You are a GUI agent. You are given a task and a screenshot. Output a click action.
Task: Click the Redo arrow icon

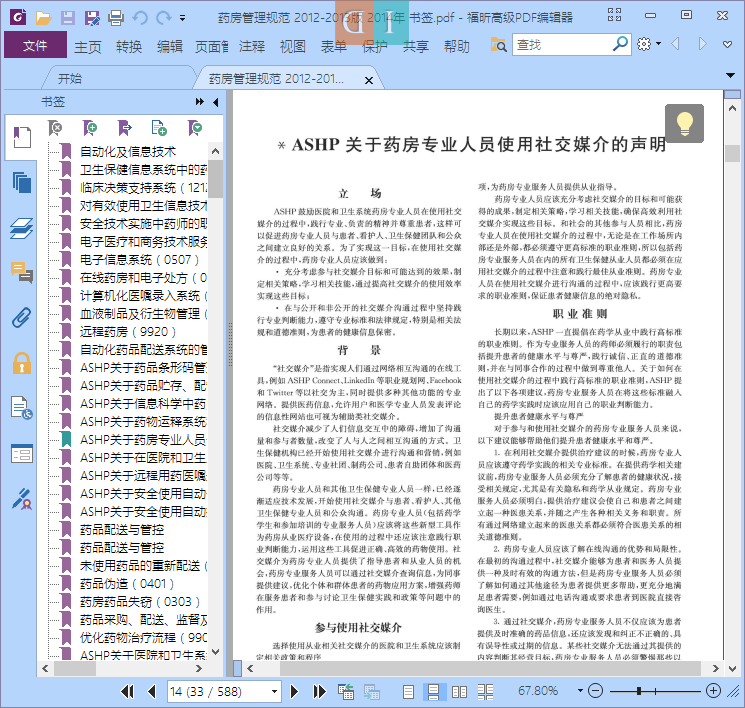coord(163,18)
